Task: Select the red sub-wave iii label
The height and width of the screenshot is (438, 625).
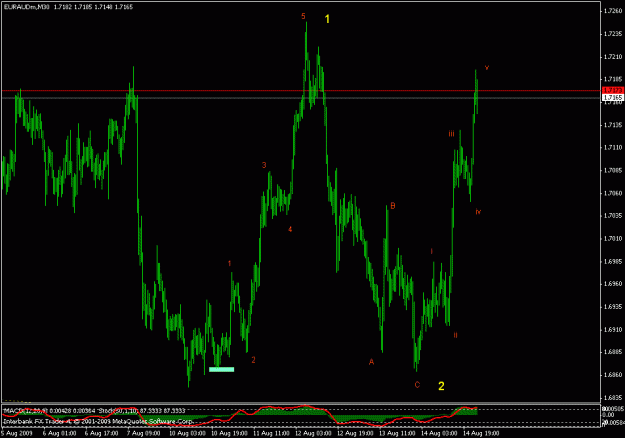Action: coord(451,134)
